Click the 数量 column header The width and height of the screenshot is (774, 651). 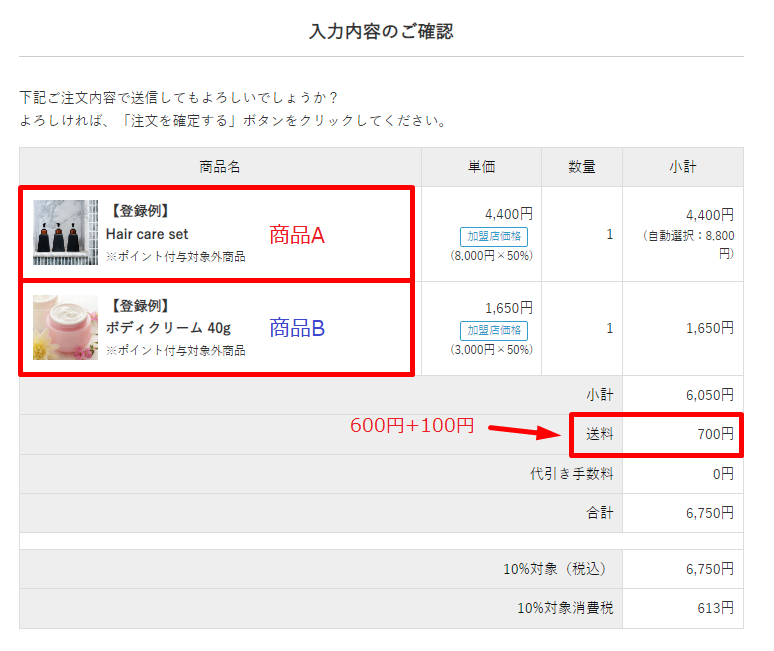[582, 167]
